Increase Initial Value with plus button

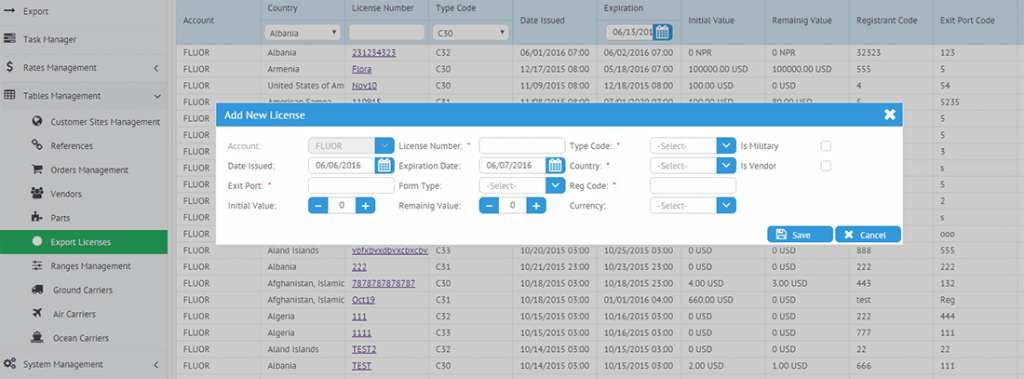click(x=365, y=206)
